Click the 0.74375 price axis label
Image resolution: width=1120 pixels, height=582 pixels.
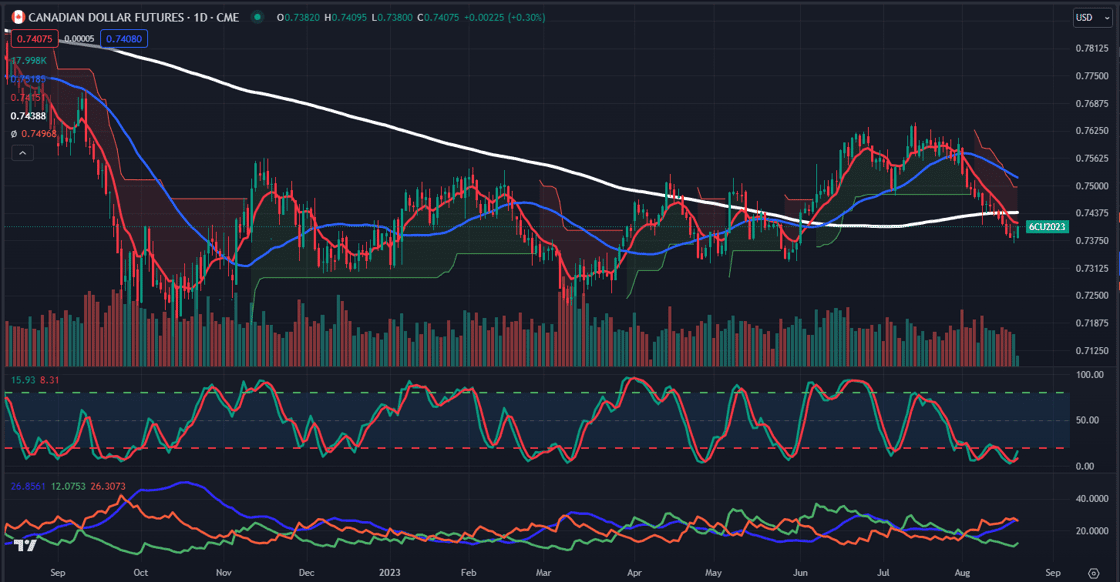tap(1092, 213)
